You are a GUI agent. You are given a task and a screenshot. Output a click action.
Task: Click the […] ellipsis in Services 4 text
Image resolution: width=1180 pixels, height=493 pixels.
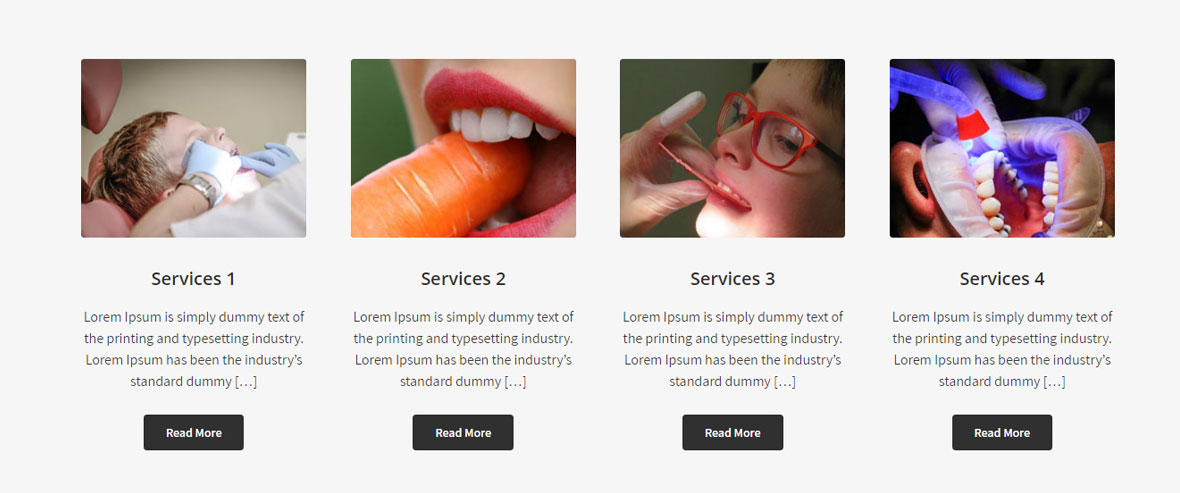coord(1054,382)
